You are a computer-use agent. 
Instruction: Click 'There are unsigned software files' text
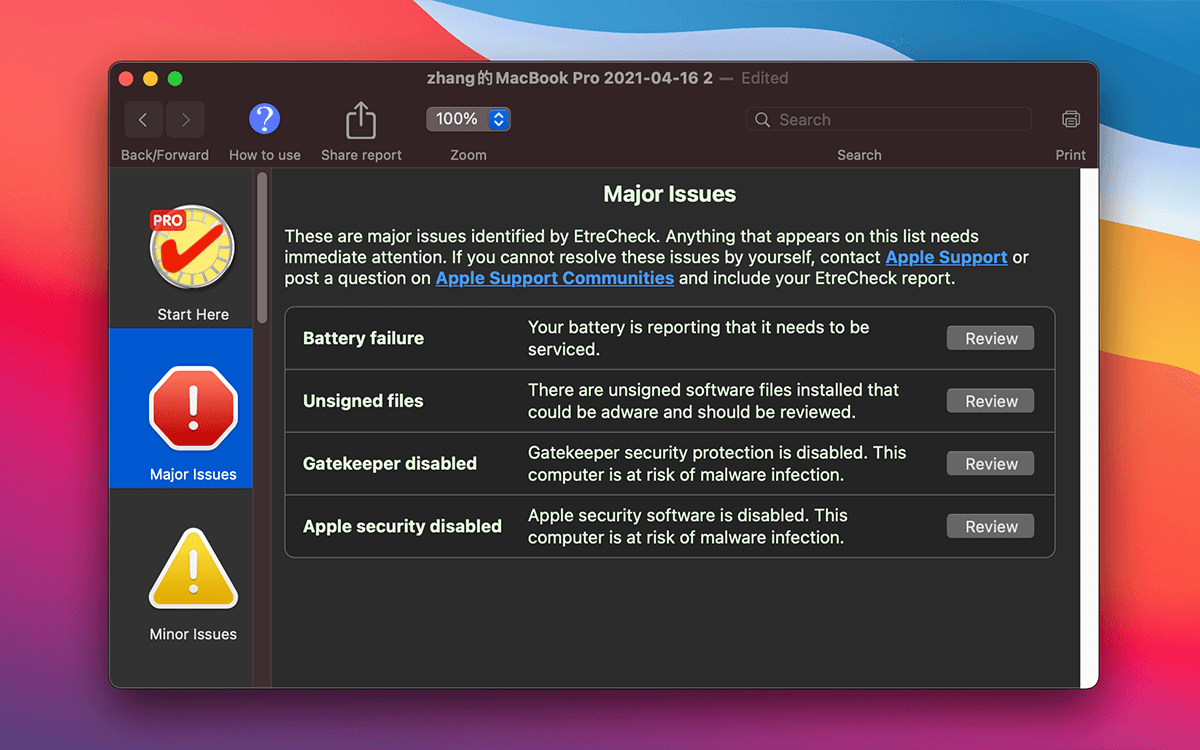coord(713,401)
